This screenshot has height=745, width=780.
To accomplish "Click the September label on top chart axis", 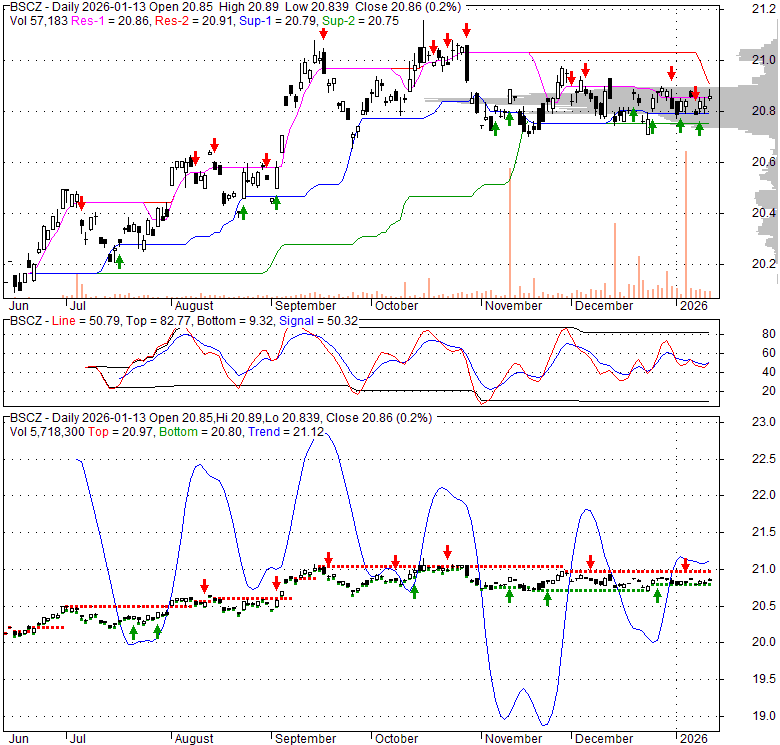I will pos(305,305).
